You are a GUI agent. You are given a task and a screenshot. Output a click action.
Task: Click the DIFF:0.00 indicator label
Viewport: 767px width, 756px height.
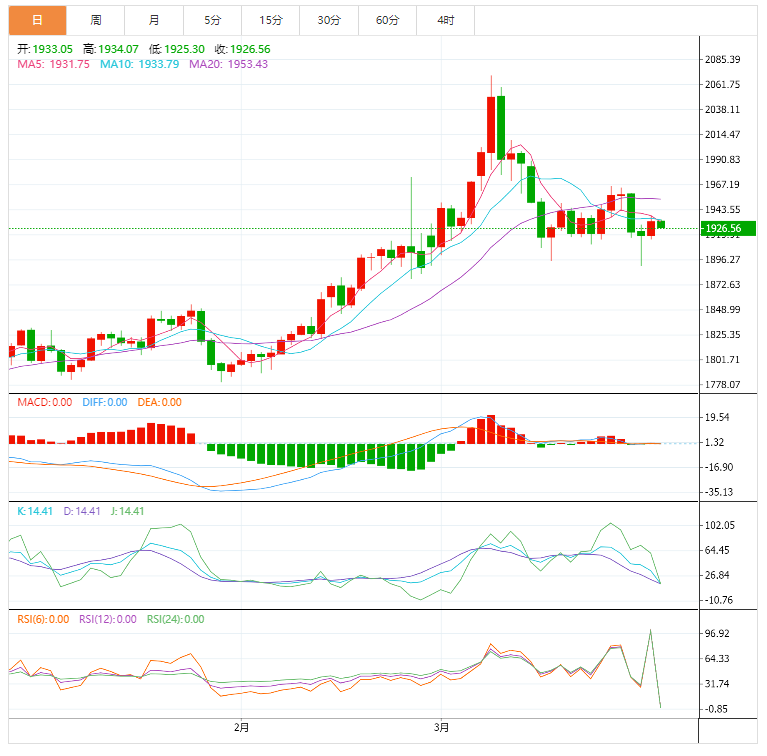(x=105, y=402)
